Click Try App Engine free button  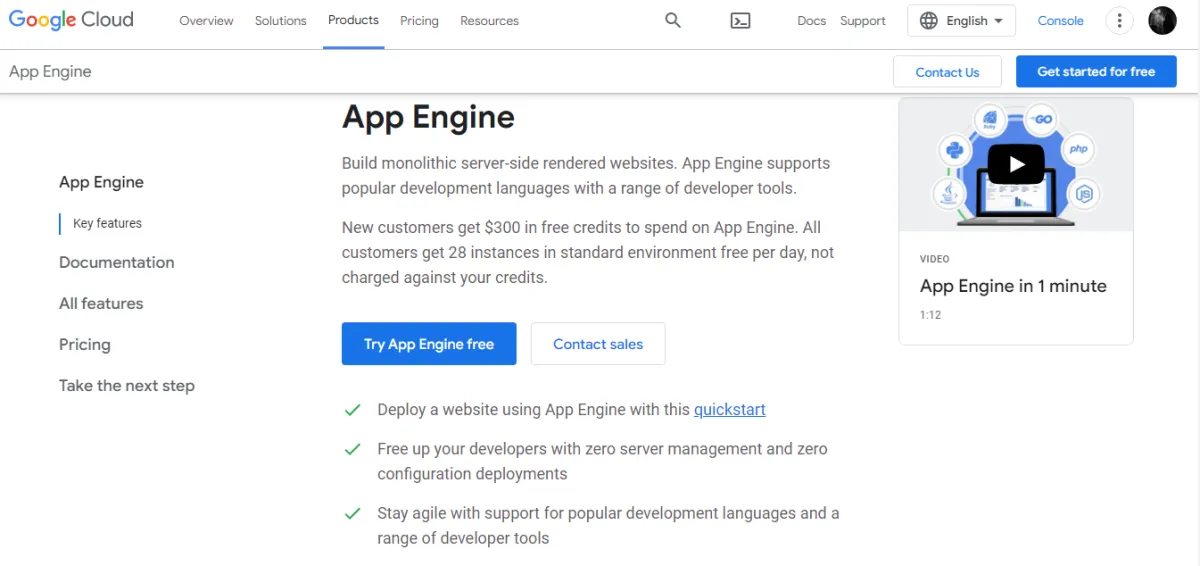pos(429,344)
